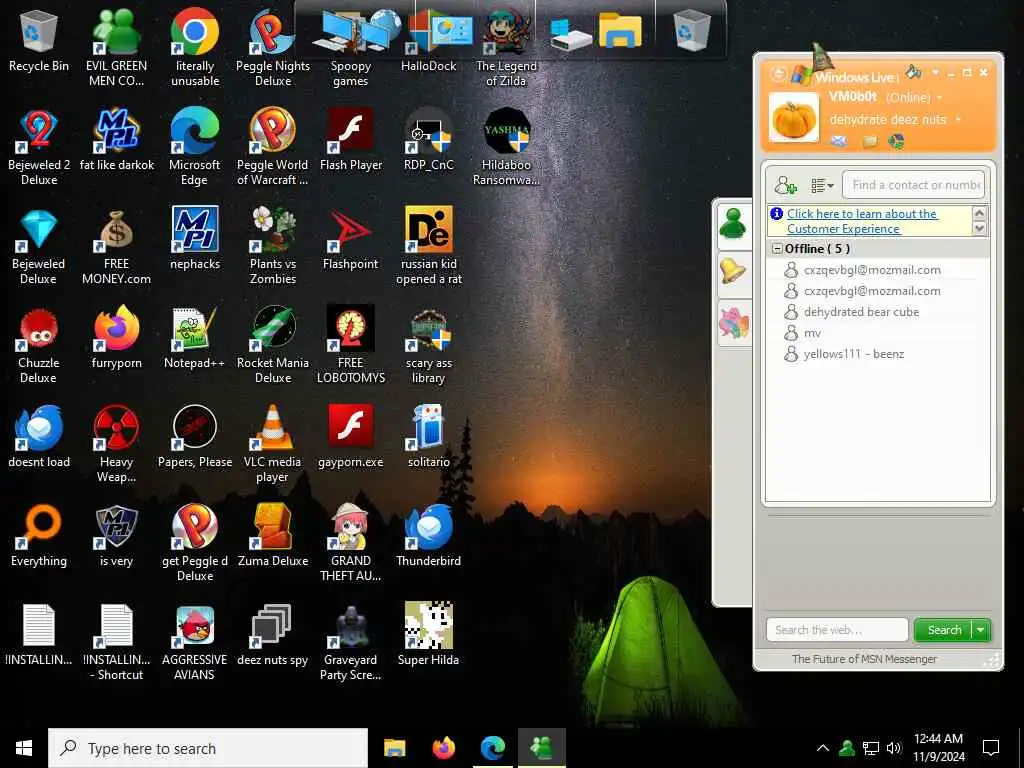Open the VLC media player shortcut
Screen dimensions: 1024x768
(273, 443)
